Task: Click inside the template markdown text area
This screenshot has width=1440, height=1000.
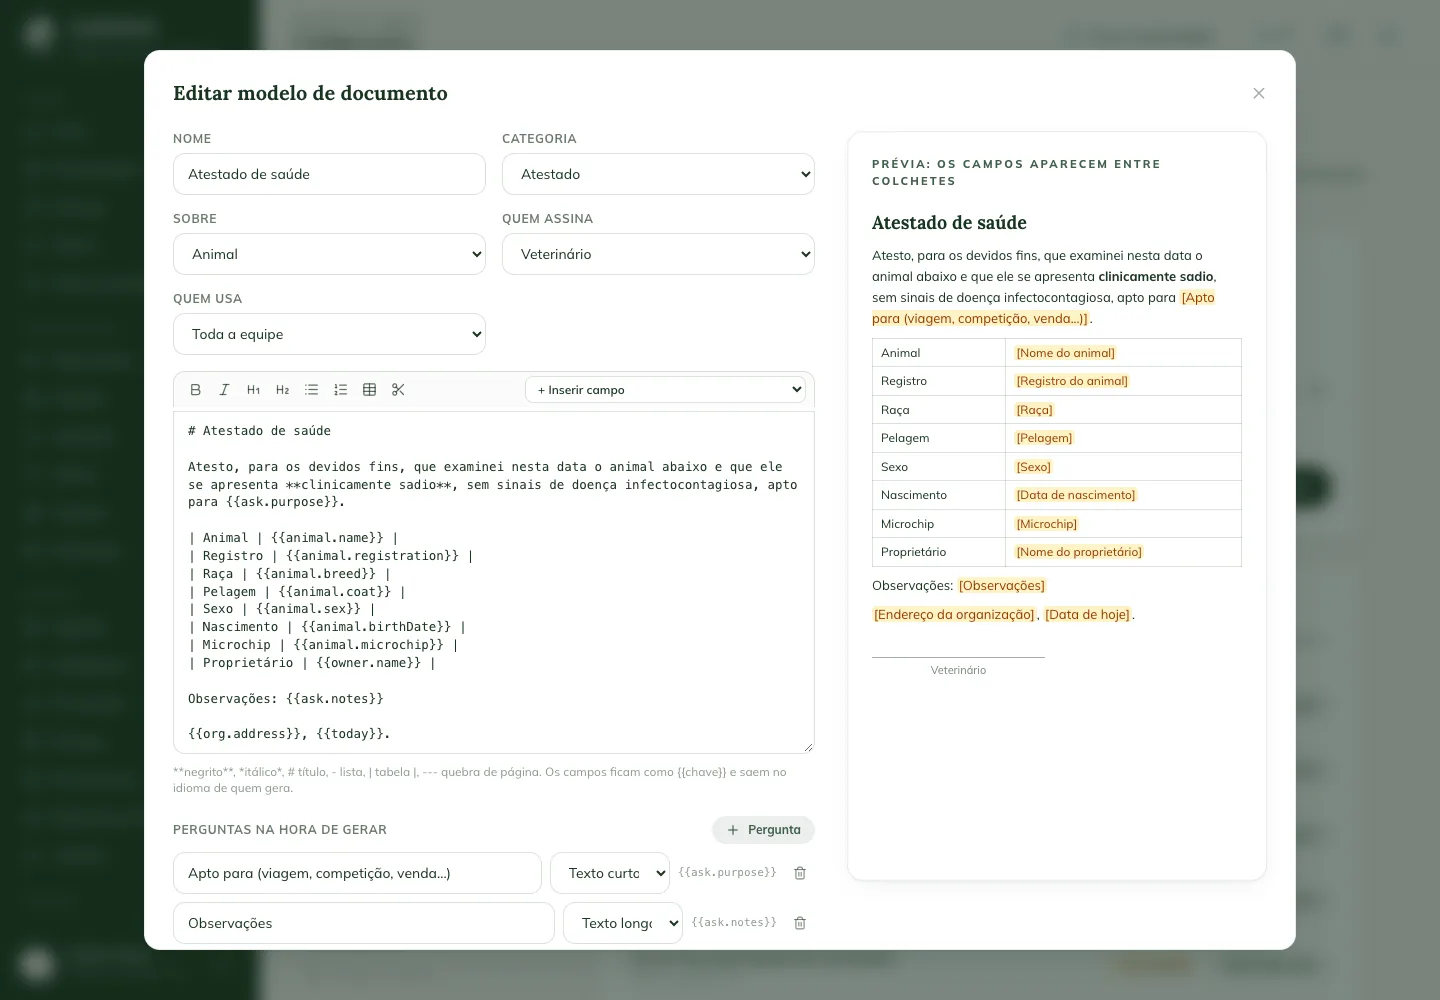Action: [494, 582]
